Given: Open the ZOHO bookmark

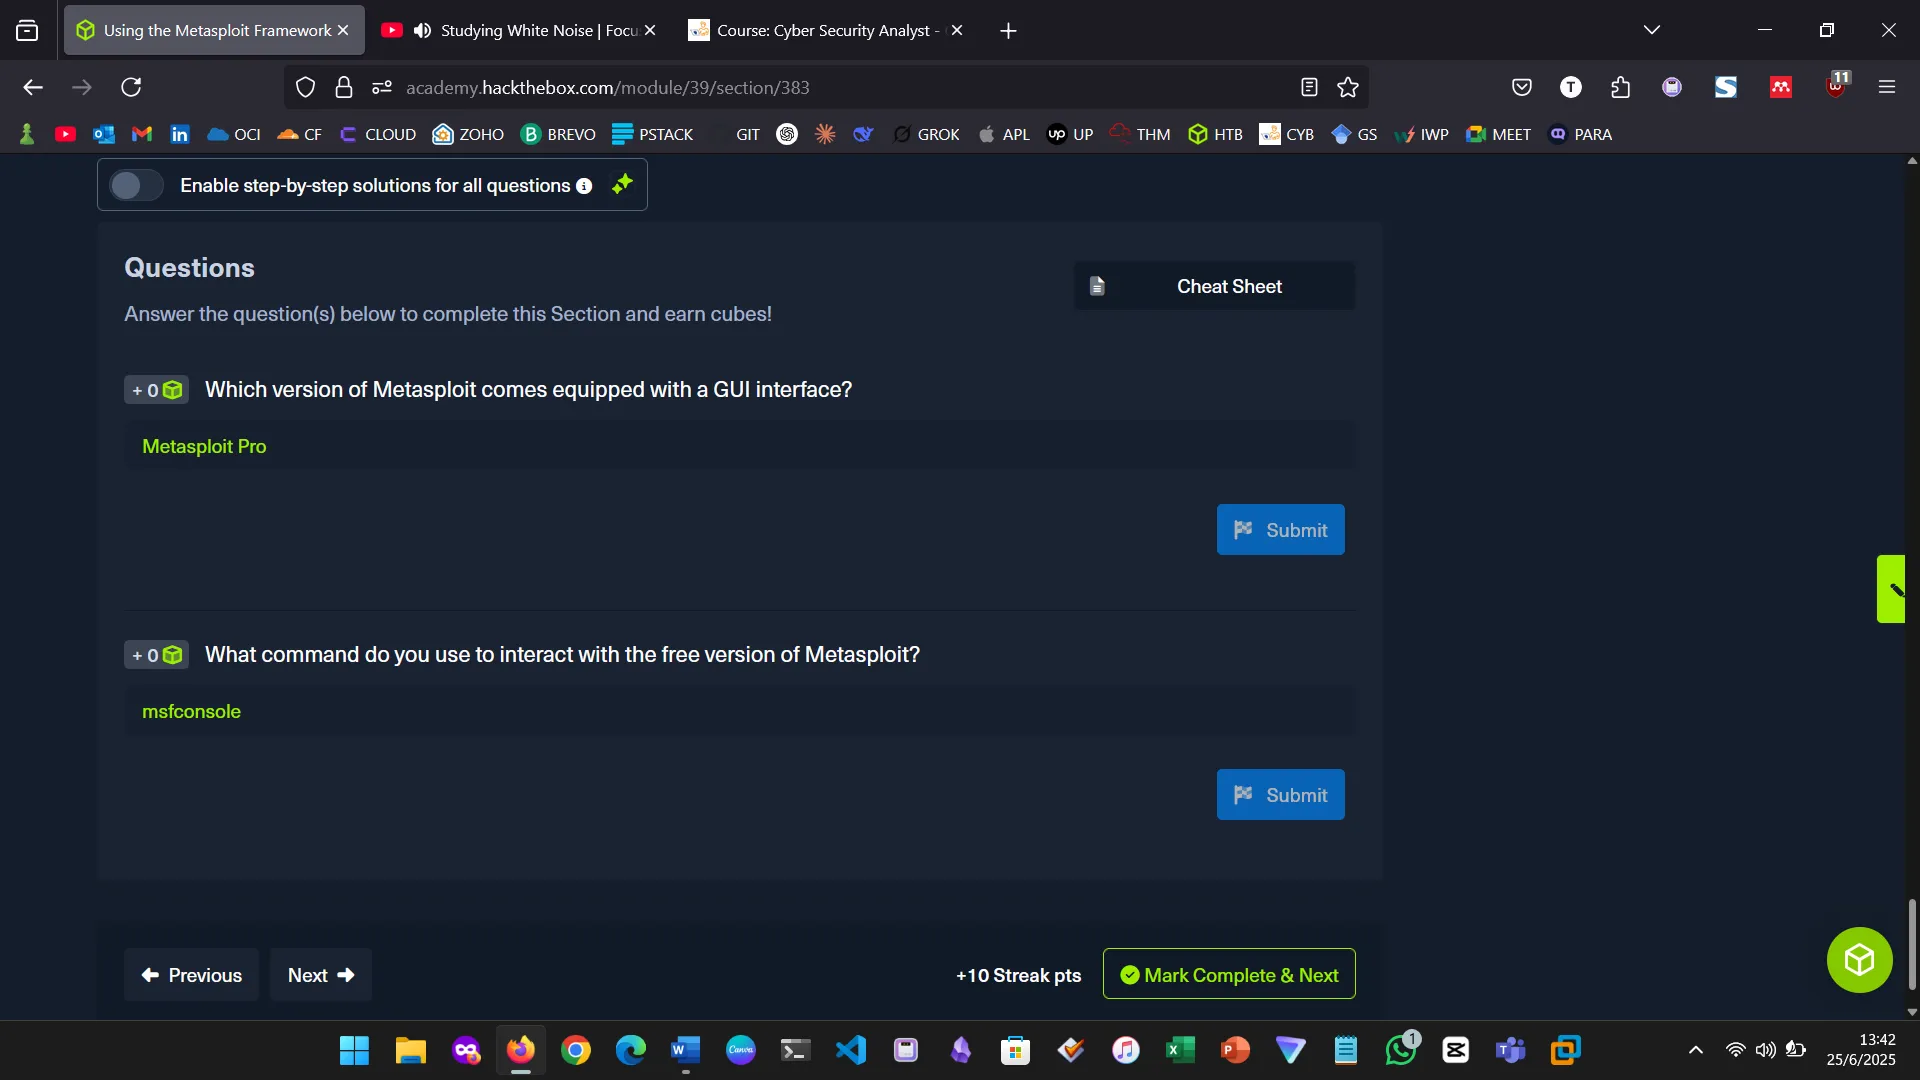Looking at the screenshot, I should pyautogui.click(x=467, y=133).
